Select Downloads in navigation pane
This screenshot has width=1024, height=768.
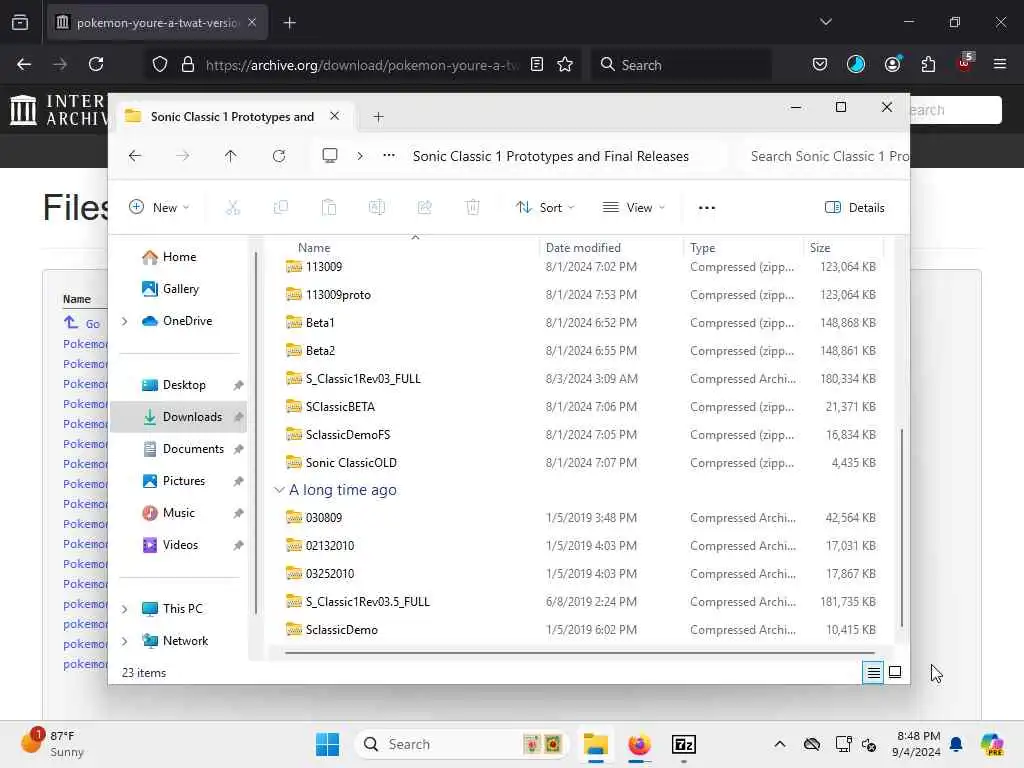[x=178, y=417]
